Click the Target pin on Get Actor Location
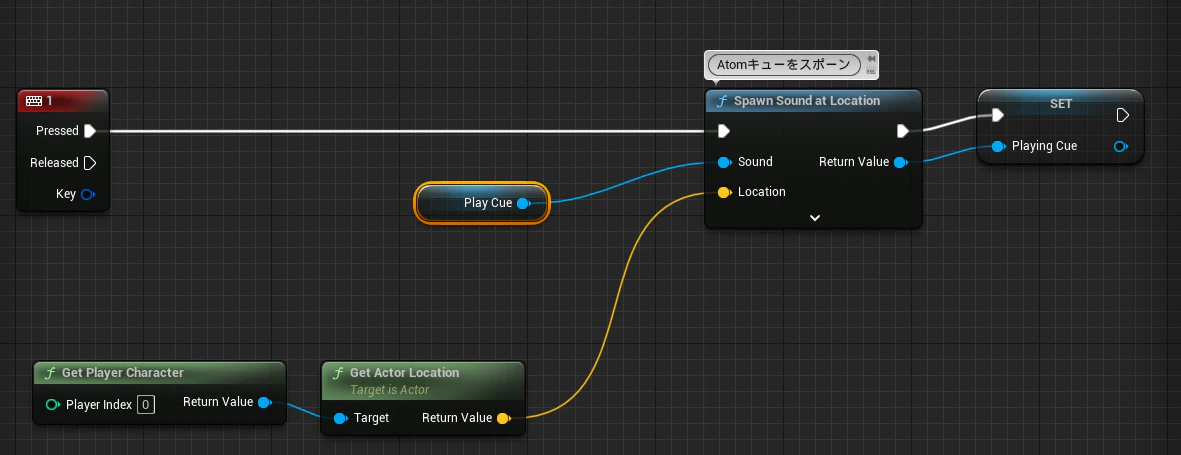1181x455 pixels. pyautogui.click(x=341, y=418)
